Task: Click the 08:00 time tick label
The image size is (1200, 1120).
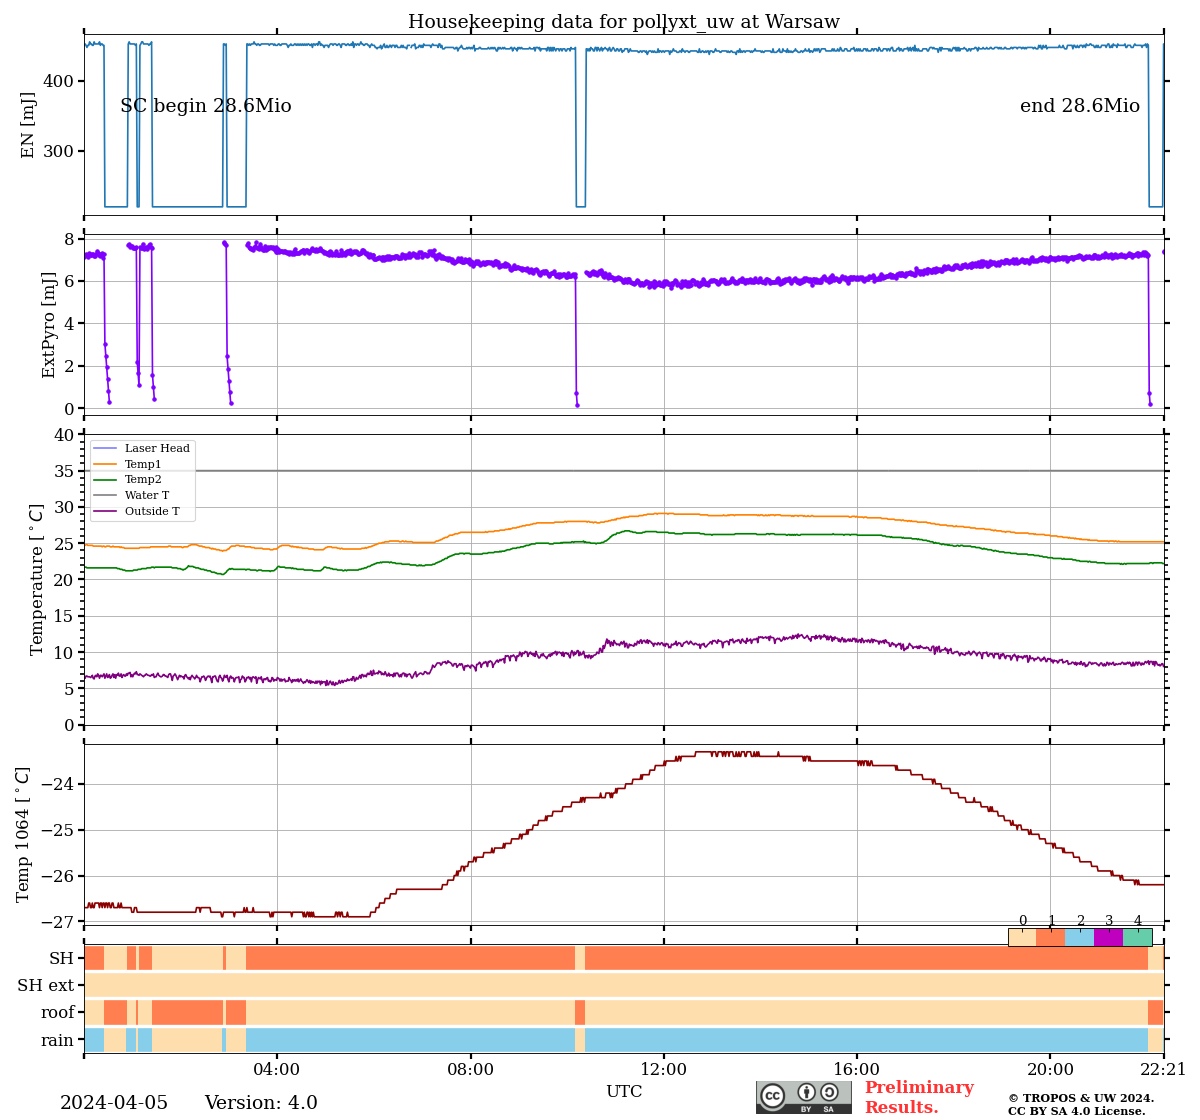Action: click(470, 1070)
